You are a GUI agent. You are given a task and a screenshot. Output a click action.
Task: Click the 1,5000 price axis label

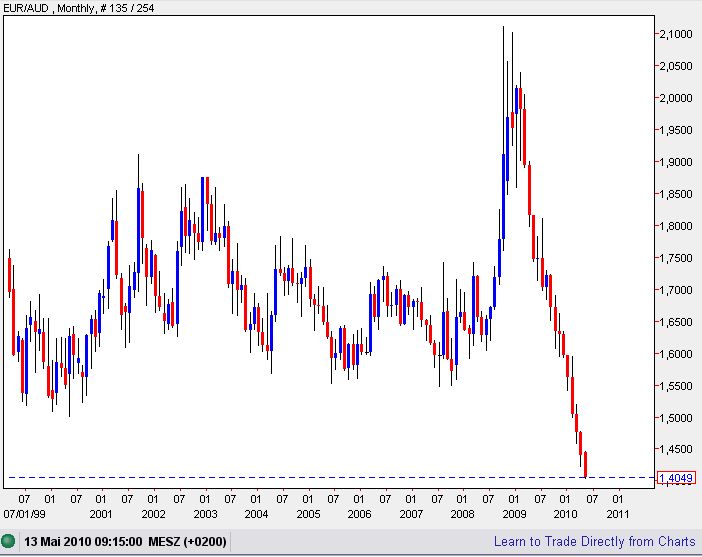click(676, 418)
